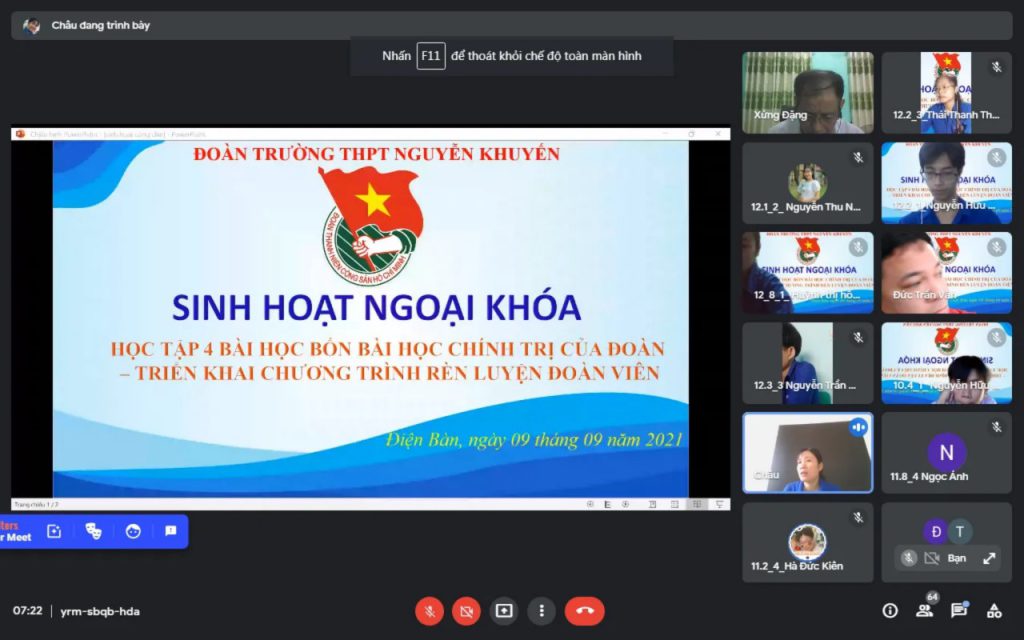The height and width of the screenshot is (640, 1024).
Task: Leave the call with the red hang-up button
Action: coord(584,611)
